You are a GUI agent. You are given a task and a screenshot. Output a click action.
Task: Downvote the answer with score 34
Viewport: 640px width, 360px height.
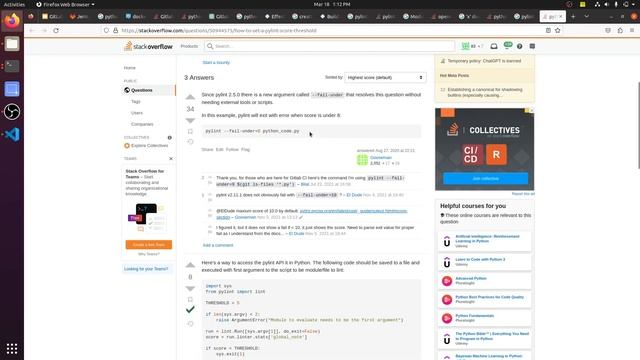pyautogui.click(x=190, y=120)
